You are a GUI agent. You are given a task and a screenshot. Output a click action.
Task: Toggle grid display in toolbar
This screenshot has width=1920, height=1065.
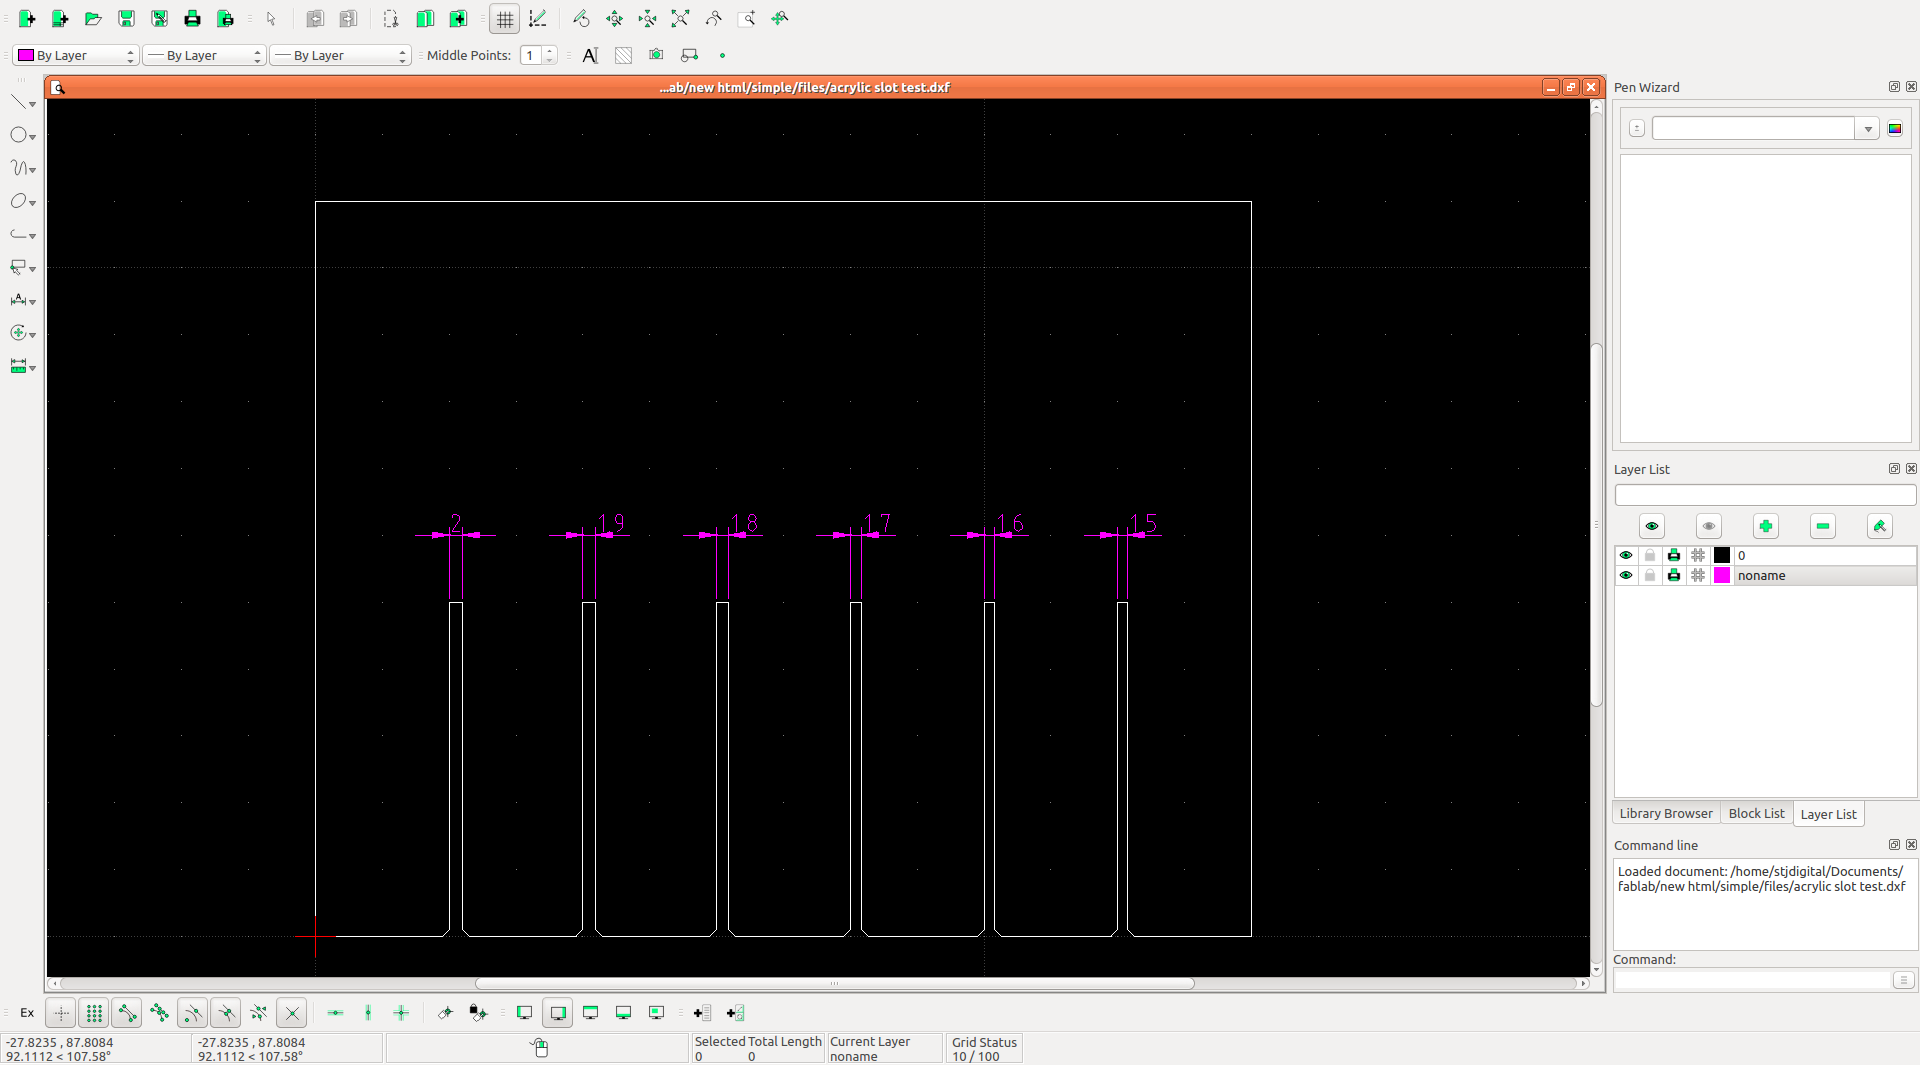(504, 19)
